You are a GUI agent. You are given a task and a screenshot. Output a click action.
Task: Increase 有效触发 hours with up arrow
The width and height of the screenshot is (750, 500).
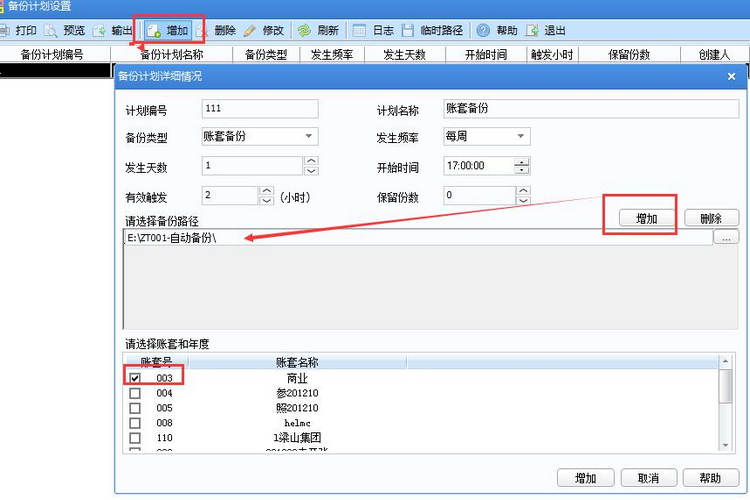(x=266, y=191)
